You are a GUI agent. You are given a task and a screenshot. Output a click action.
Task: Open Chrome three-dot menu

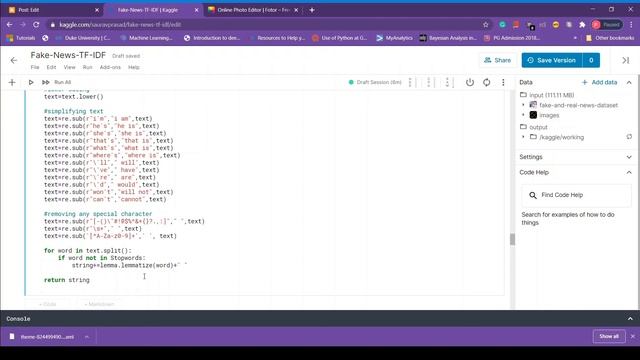pos(631,24)
